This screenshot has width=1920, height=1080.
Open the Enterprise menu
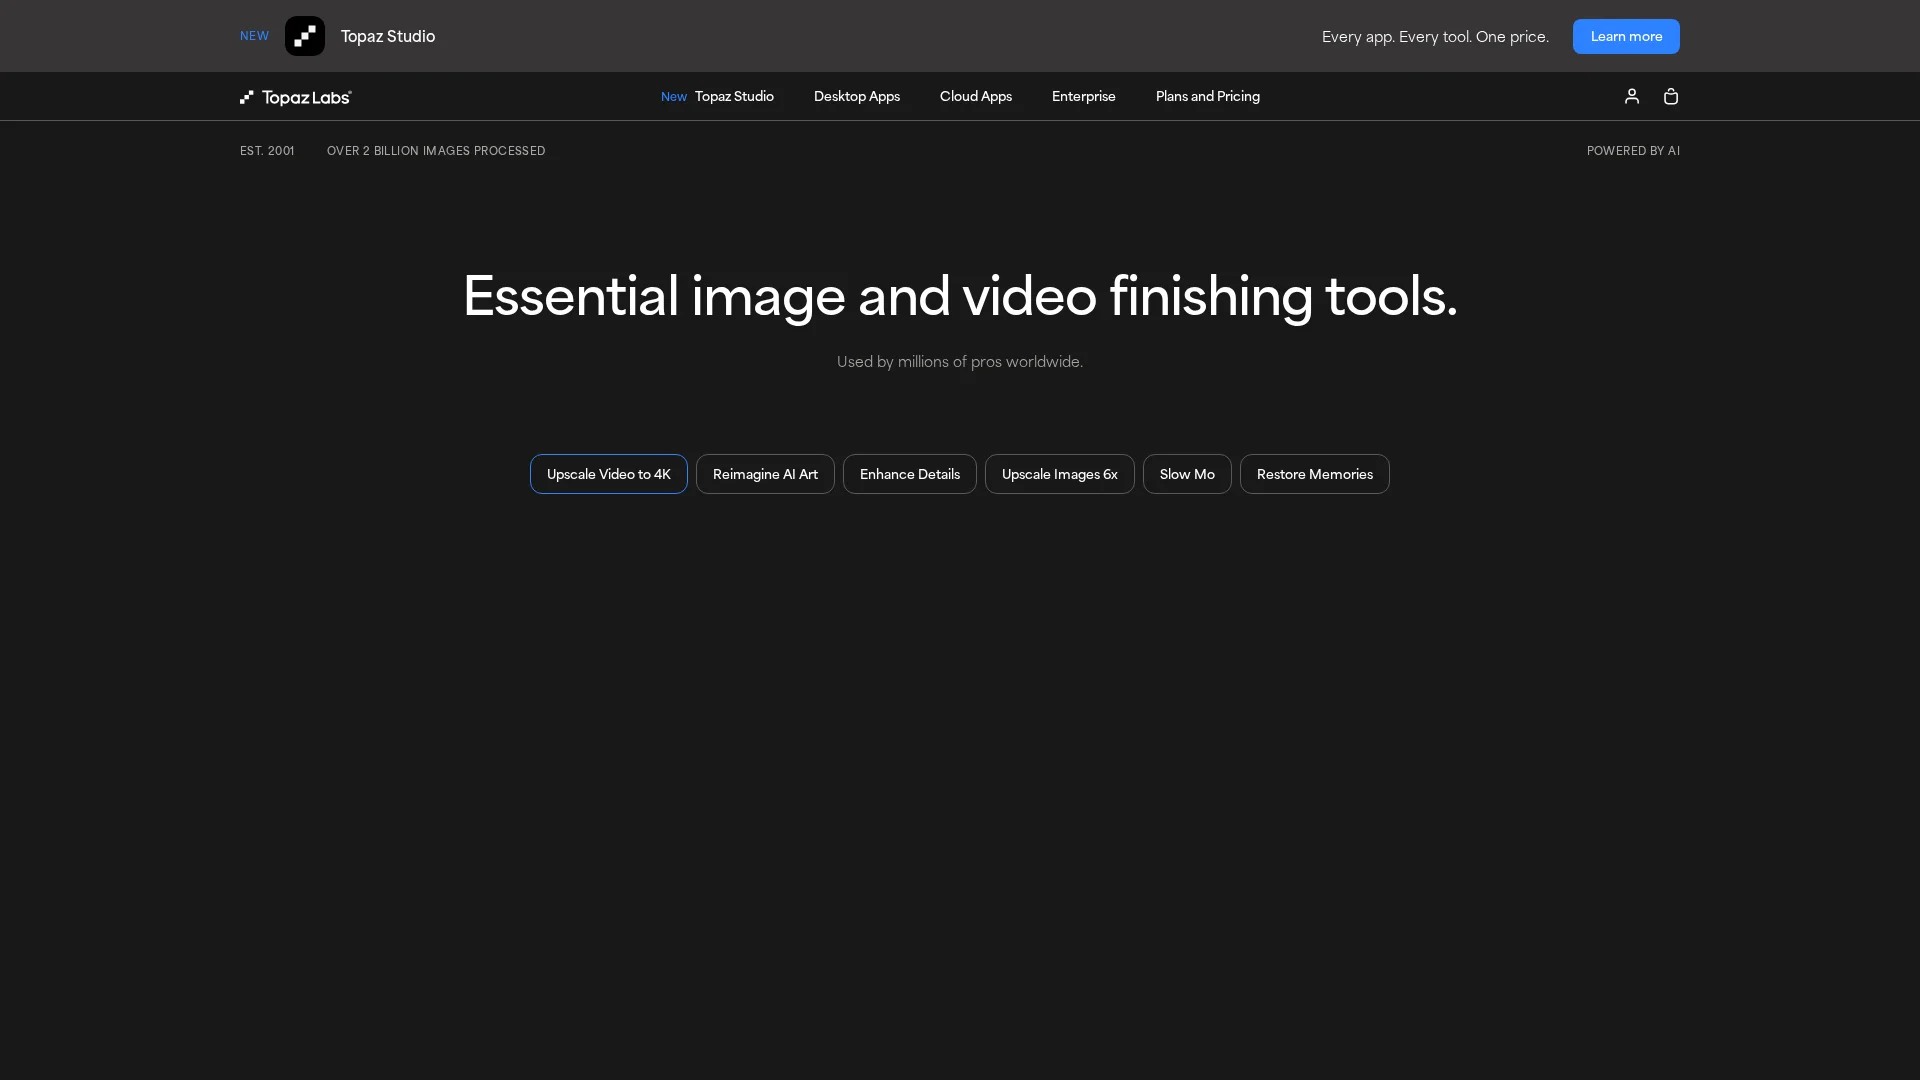click(x=1083, y=96)
